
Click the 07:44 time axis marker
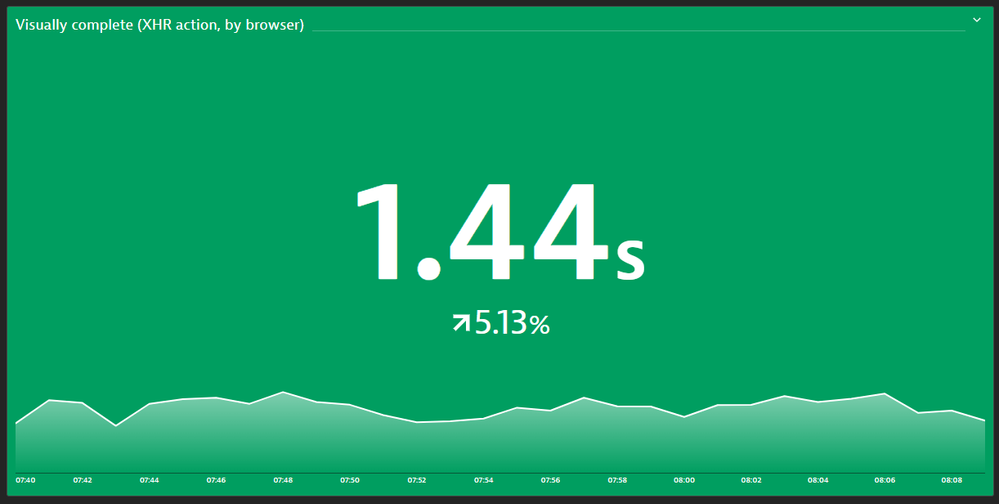[149, 480]
